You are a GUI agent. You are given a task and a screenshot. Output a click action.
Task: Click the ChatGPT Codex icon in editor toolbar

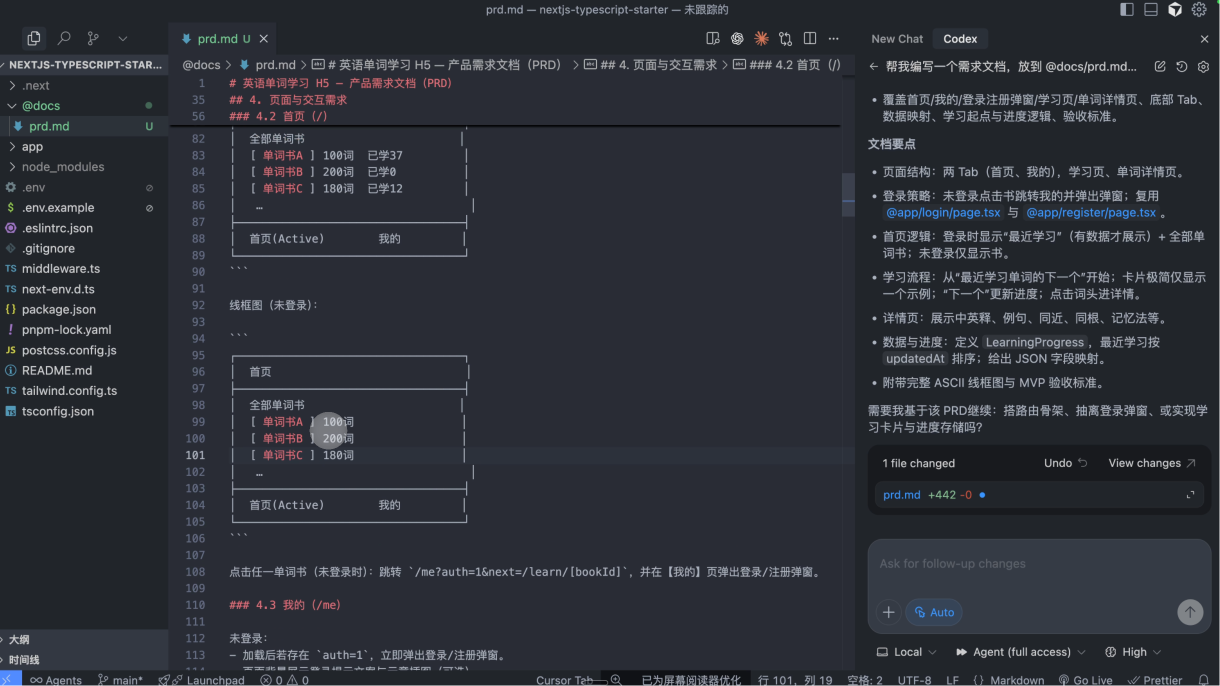pos(737,38)
